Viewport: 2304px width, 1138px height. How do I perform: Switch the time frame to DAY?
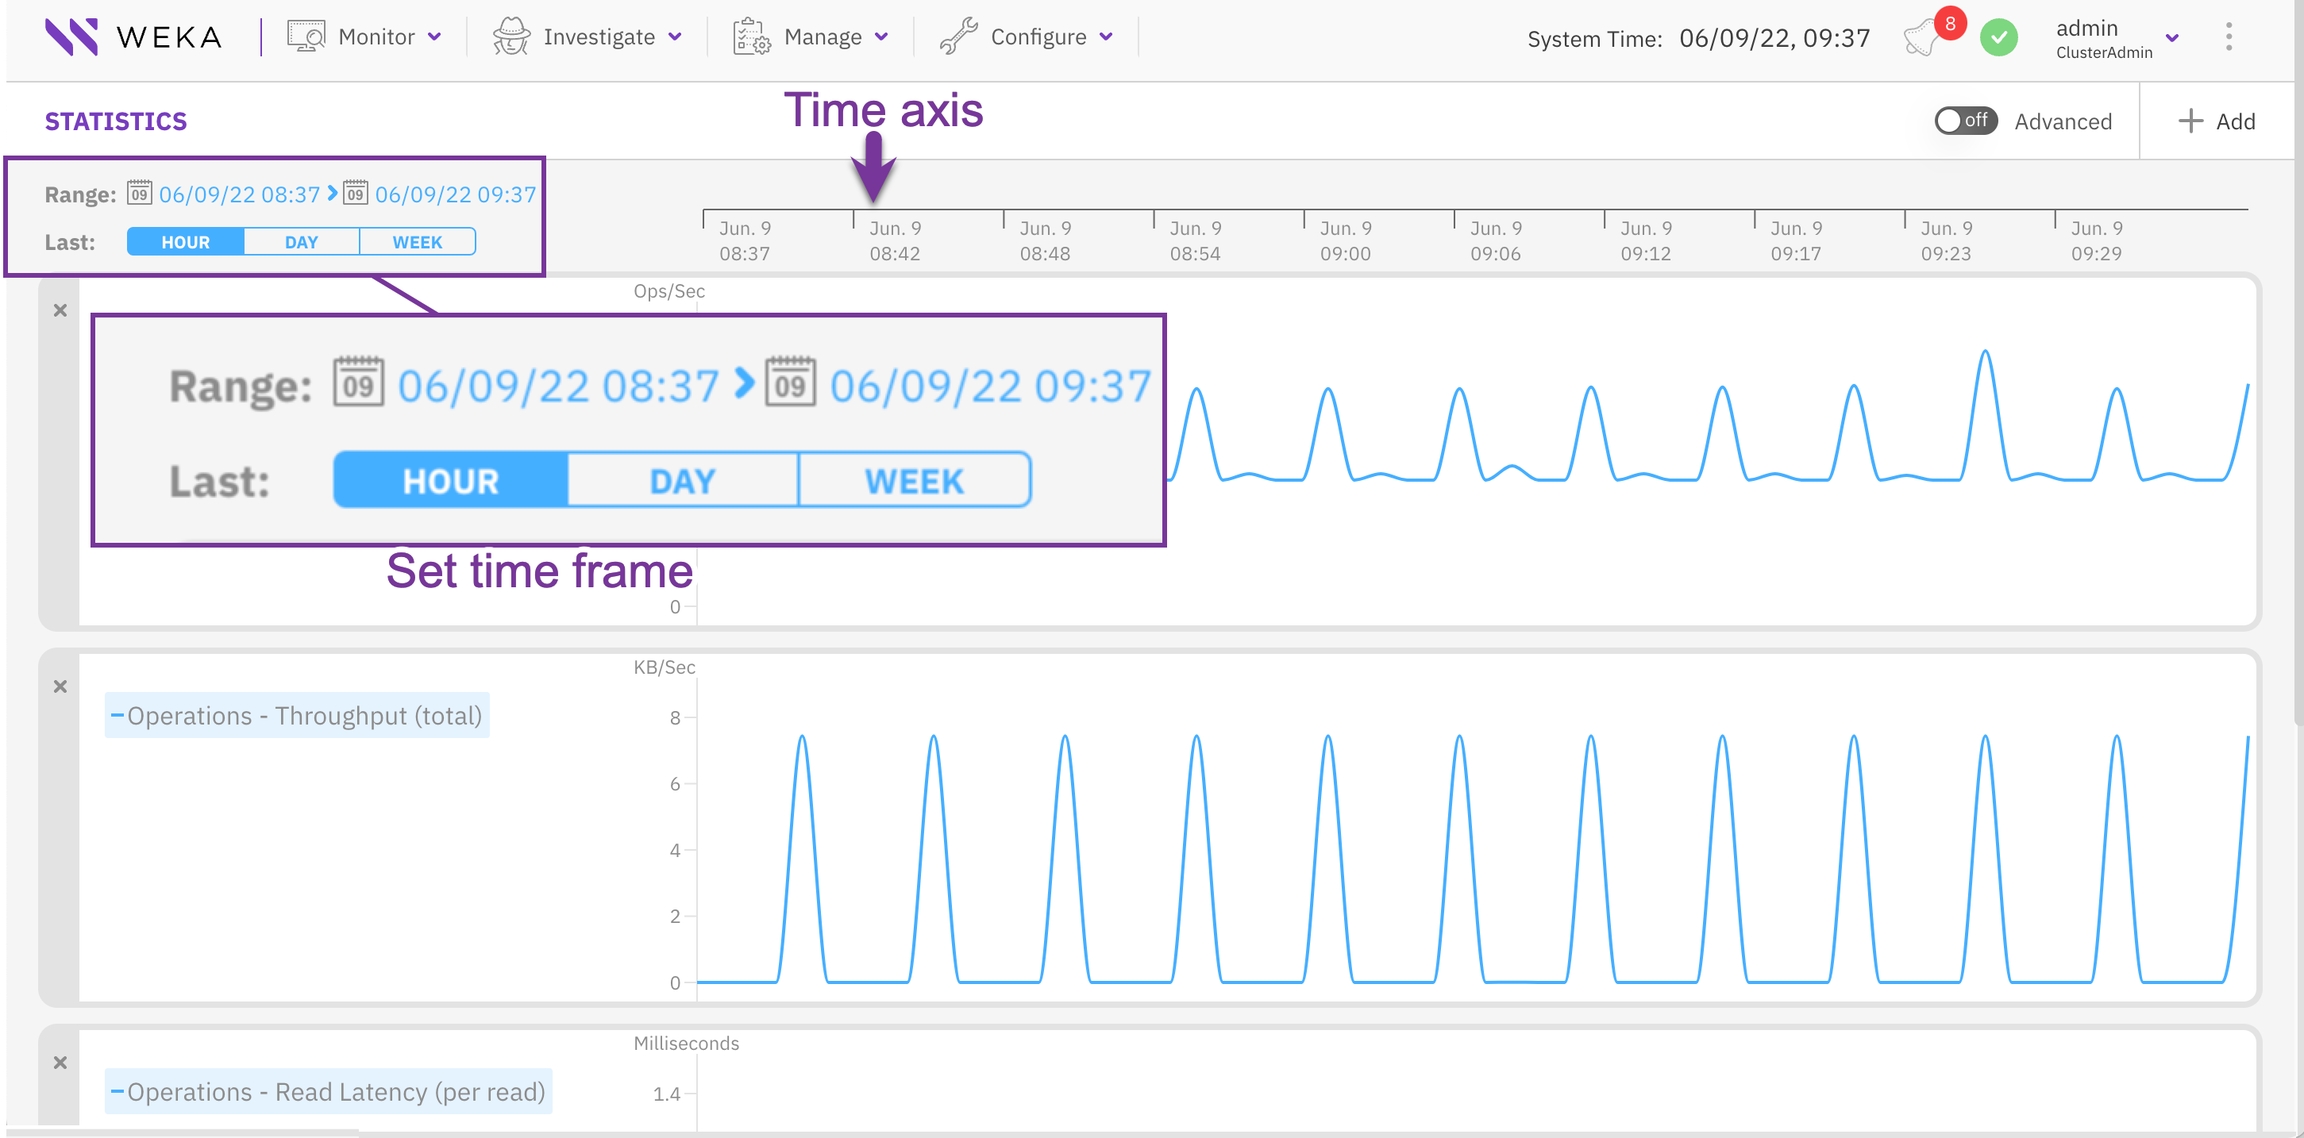[x=301, y=242]
